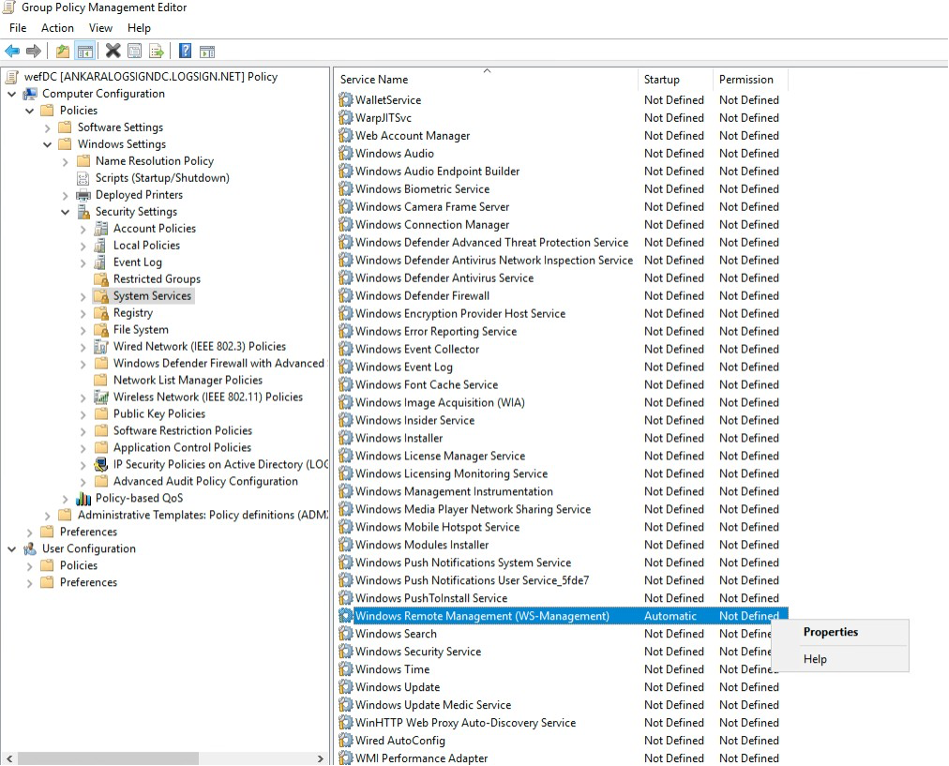Choose Properties from the context menu

(x=840, y=632)
